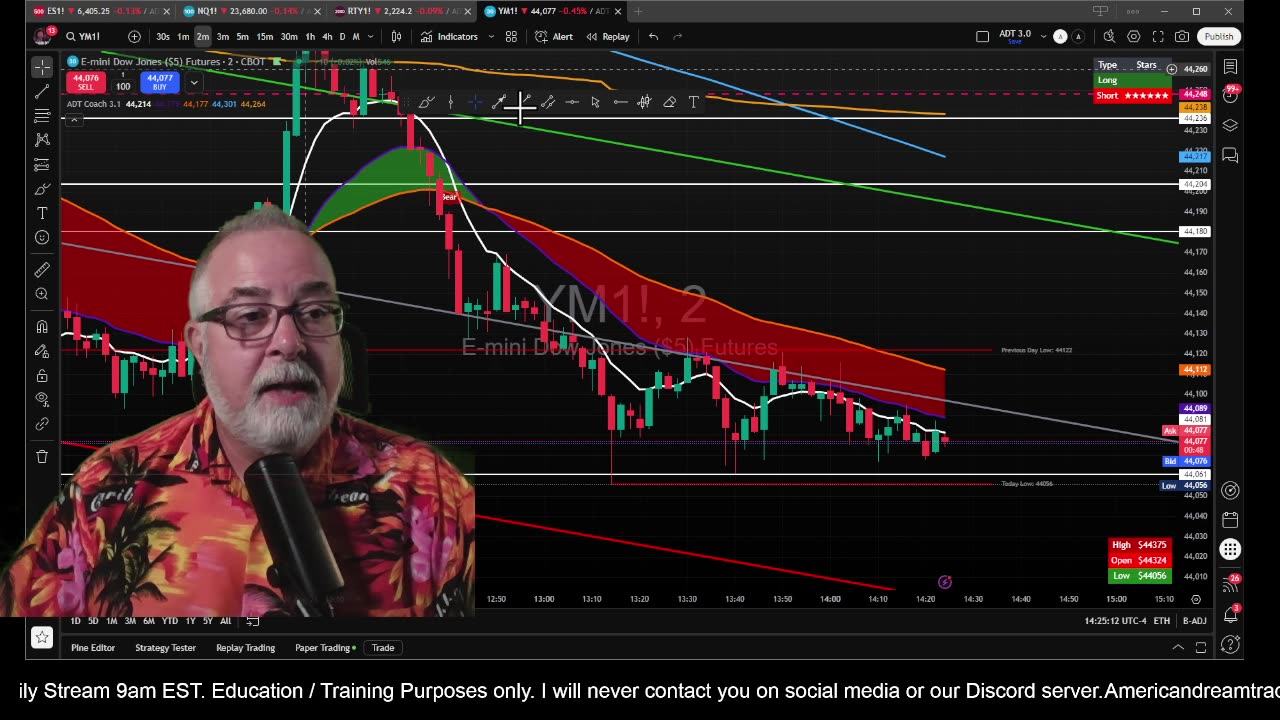Take a chart snapshot with camera icon
This screenshot has width=1280, height=720.
[1182, 37]
